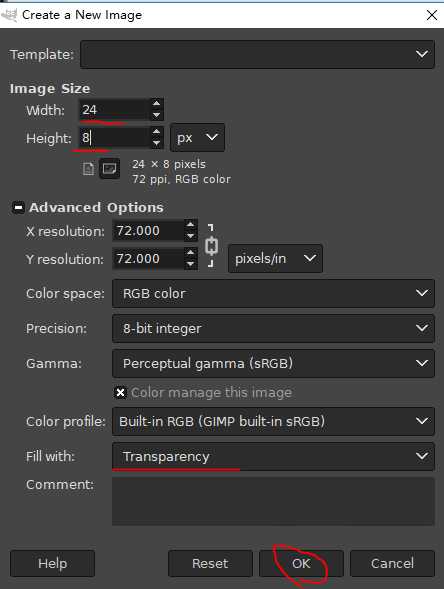444x589 pixels.
Task: Click the Reset button
Action: 210,563
